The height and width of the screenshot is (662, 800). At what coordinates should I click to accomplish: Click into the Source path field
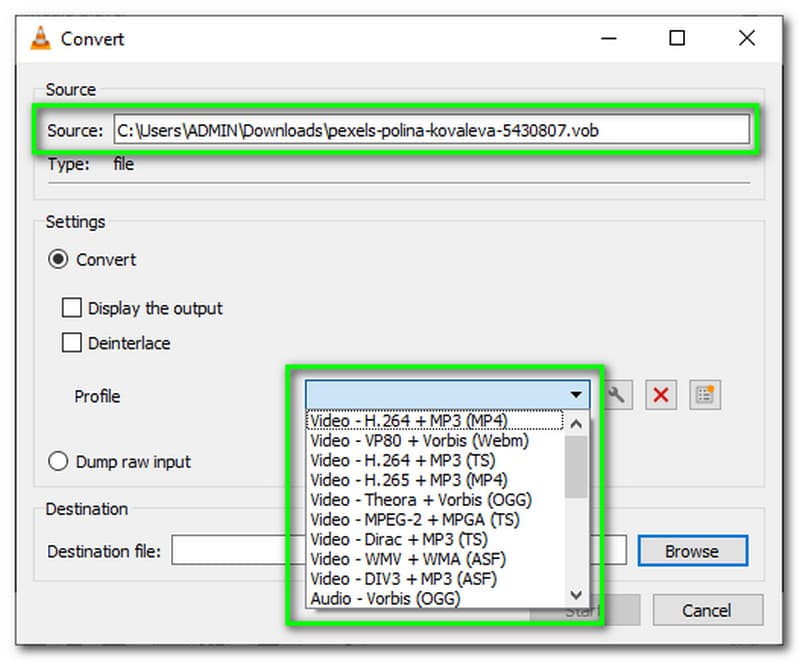click(430, 130)
